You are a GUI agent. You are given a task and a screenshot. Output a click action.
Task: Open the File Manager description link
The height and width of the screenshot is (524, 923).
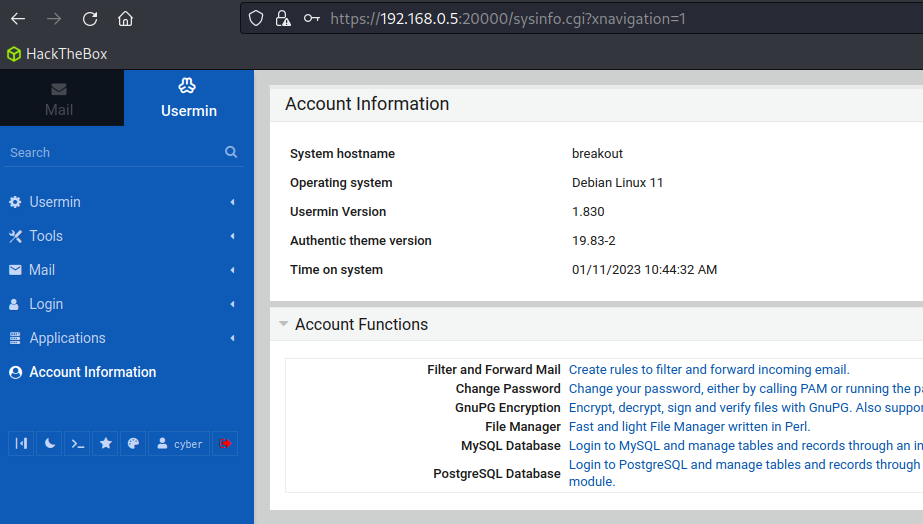(689, 426)
